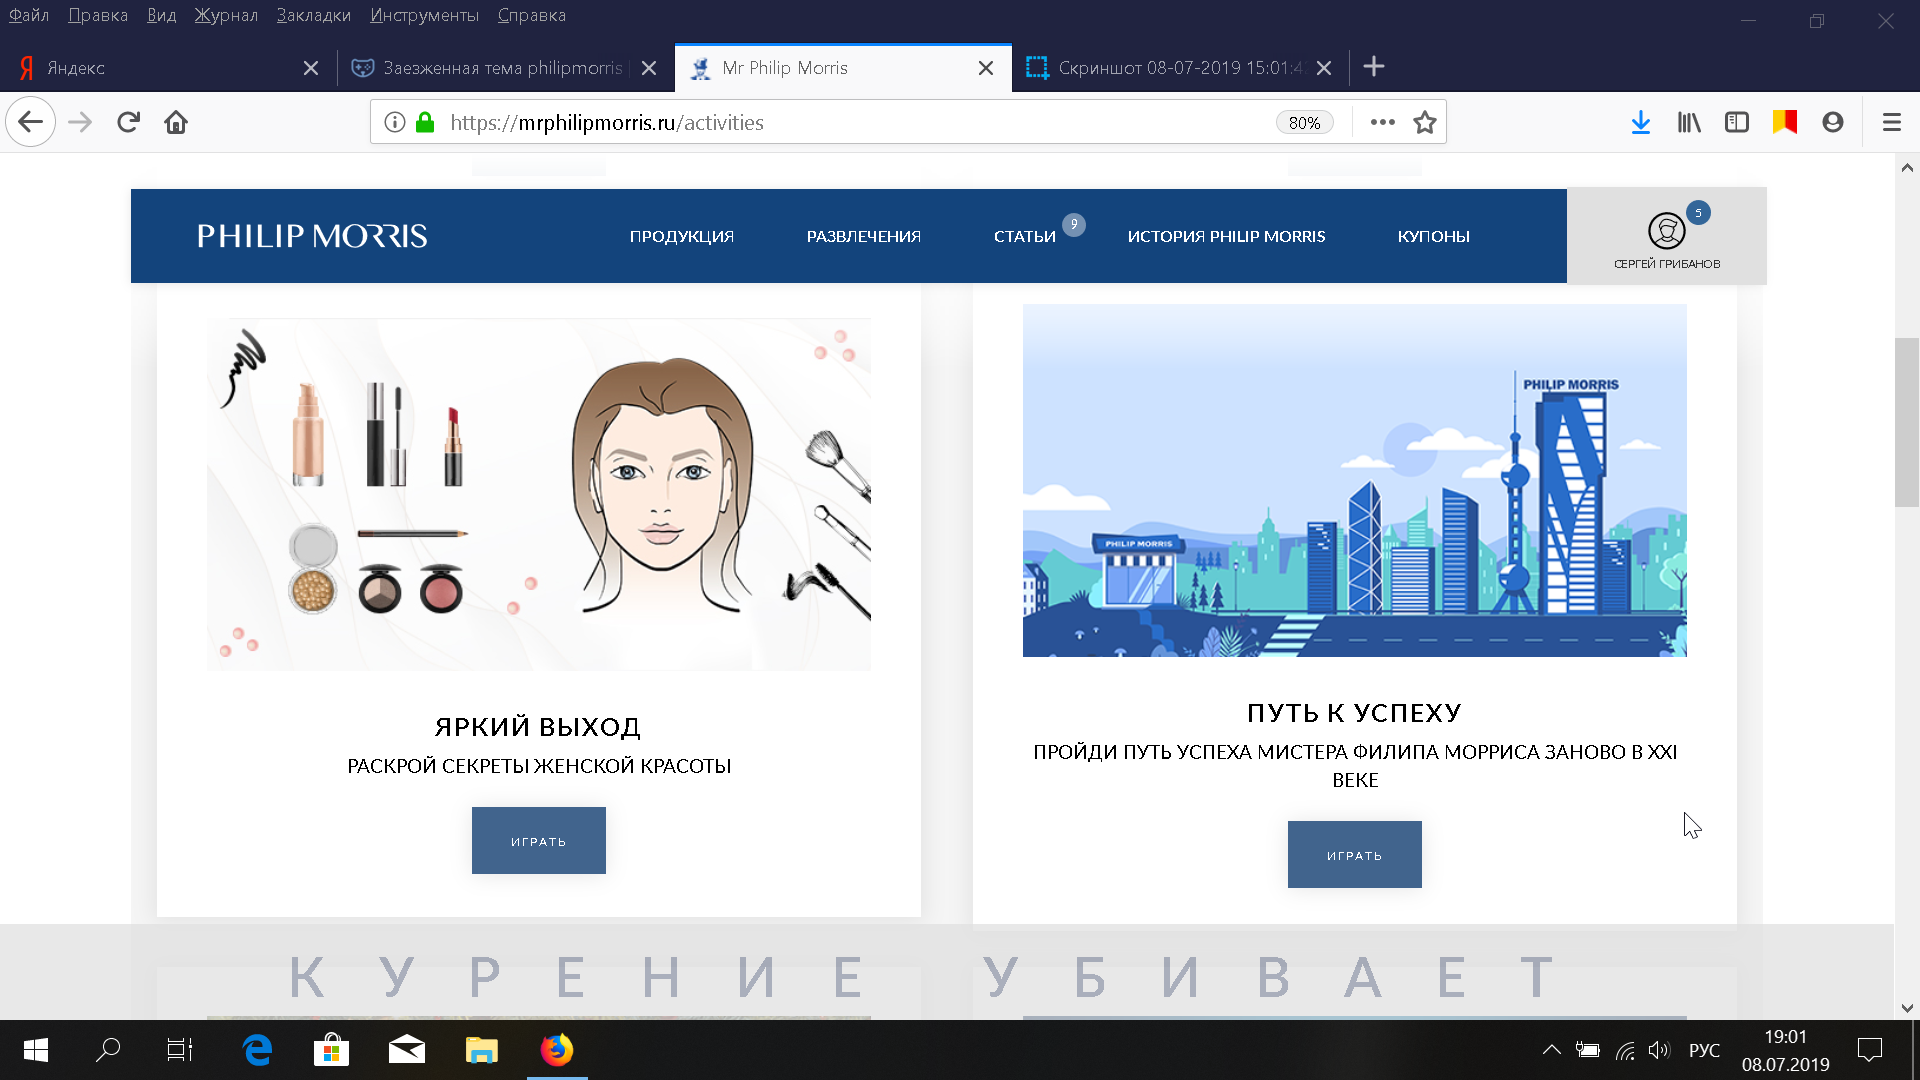
Task: Open the Яркий выход cosmetics game image
Action: (539, 494)
